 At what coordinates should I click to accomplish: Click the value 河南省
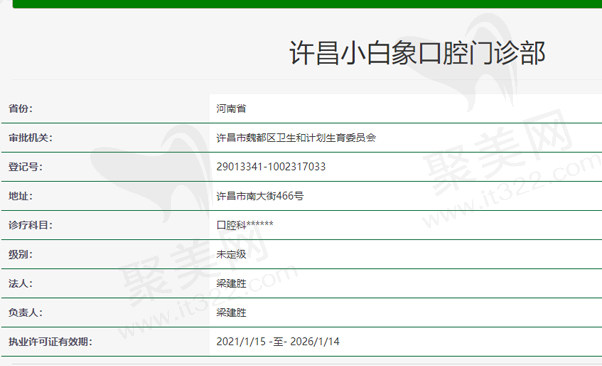(231, 109)
